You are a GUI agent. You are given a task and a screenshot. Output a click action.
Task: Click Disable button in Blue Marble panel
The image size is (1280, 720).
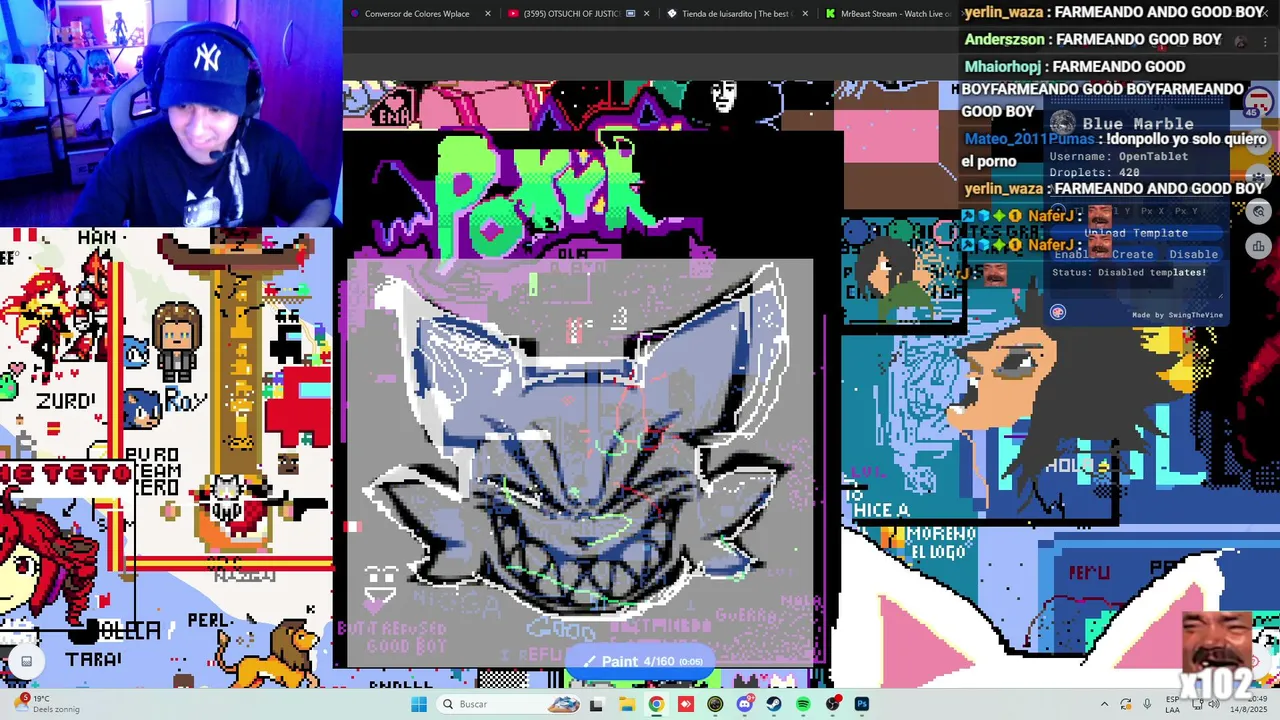coord(1193,254)
